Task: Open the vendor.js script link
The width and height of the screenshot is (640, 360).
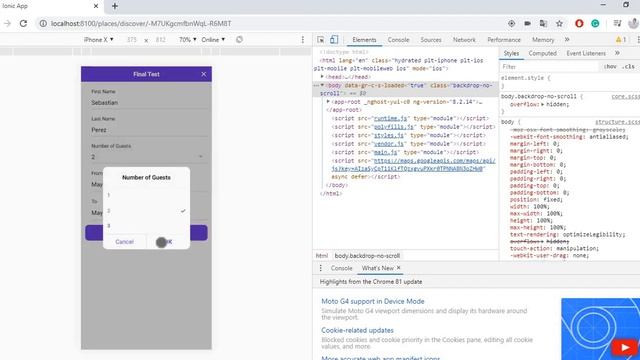Action: pyautogui.click(x=389, y=144)
